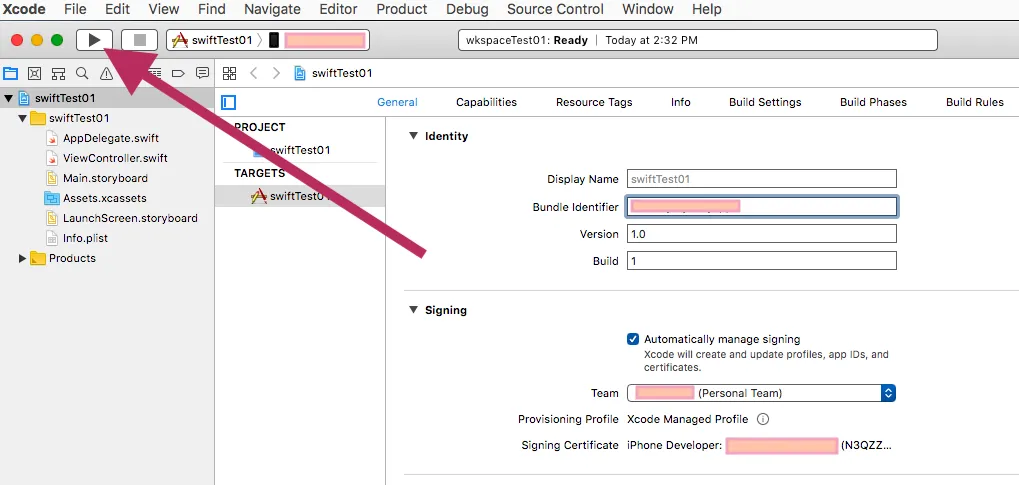
Task: Go forward in editor history
Action: [277, 73]
